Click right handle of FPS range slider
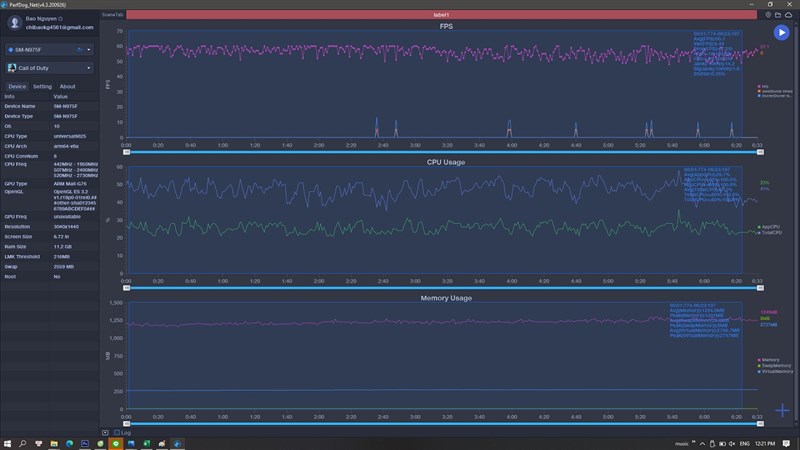This screenshot has height=450, width=800. point(760,152)
